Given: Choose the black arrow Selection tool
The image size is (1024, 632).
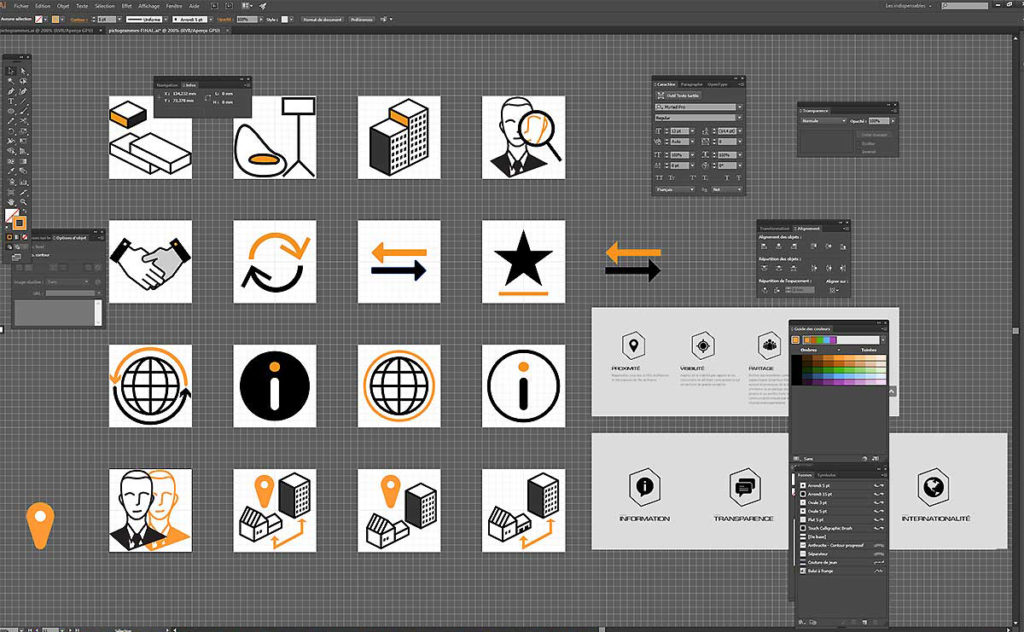Looking at the screenshot, I should [11, 70].
